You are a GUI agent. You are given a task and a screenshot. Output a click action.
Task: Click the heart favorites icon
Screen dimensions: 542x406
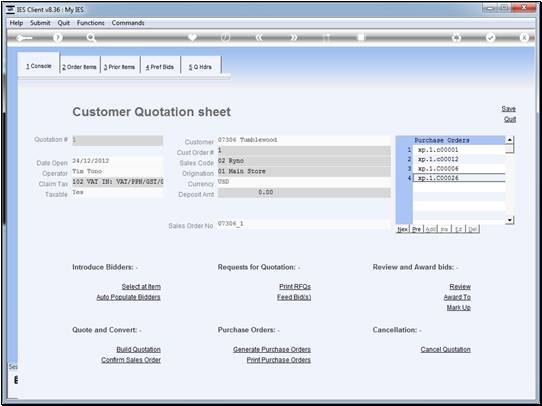point(192,38)
